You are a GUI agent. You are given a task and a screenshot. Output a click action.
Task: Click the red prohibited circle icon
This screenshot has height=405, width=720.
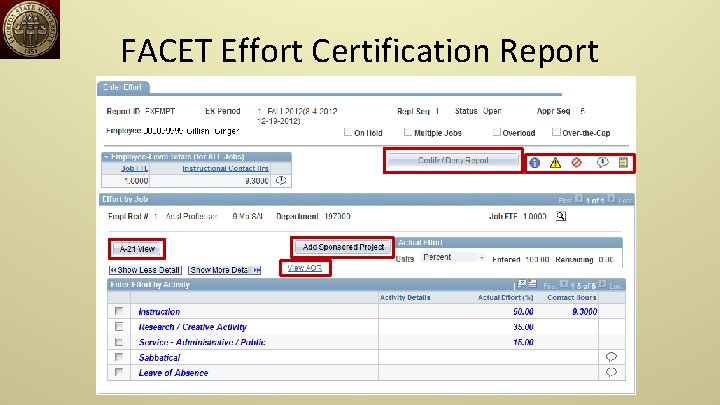point(577,163)
